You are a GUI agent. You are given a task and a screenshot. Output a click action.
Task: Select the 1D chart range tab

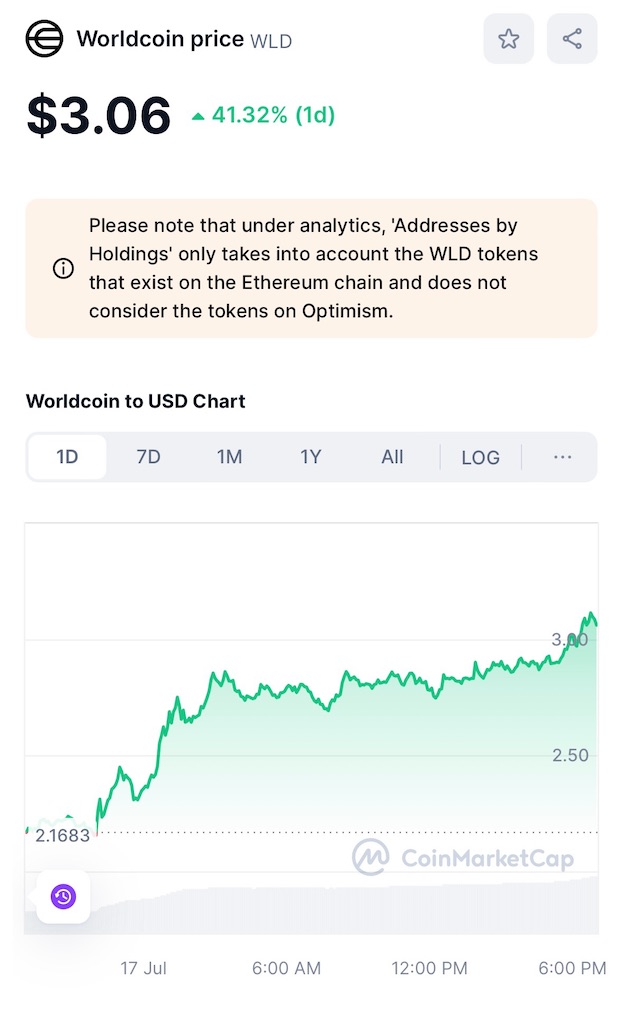67,456
